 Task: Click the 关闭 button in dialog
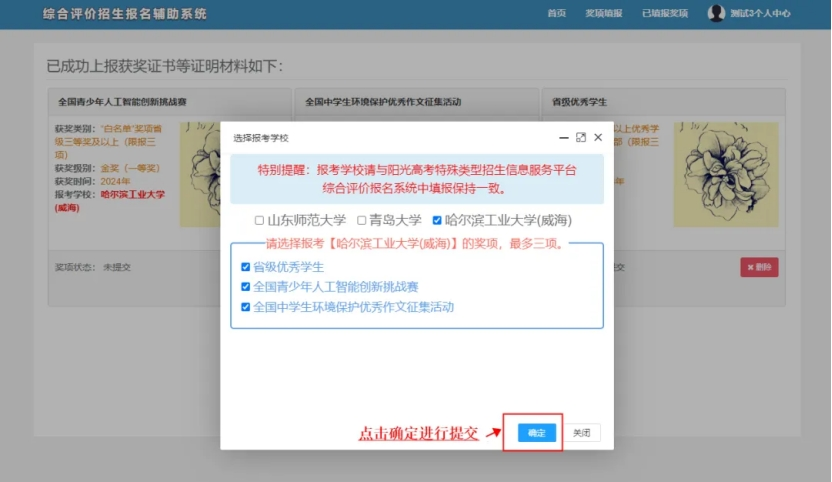pyautogui.click(x=582, y=433)
